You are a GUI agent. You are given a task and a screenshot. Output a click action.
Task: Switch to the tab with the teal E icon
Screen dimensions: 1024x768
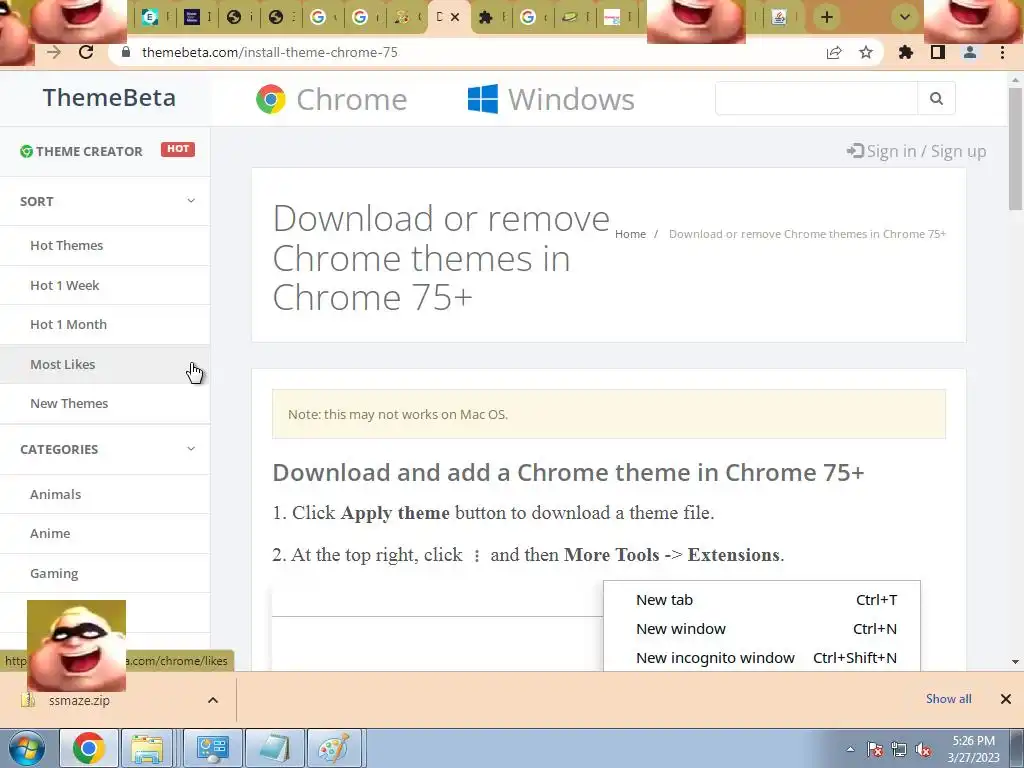pyautogui.click(x=150, y=17)
